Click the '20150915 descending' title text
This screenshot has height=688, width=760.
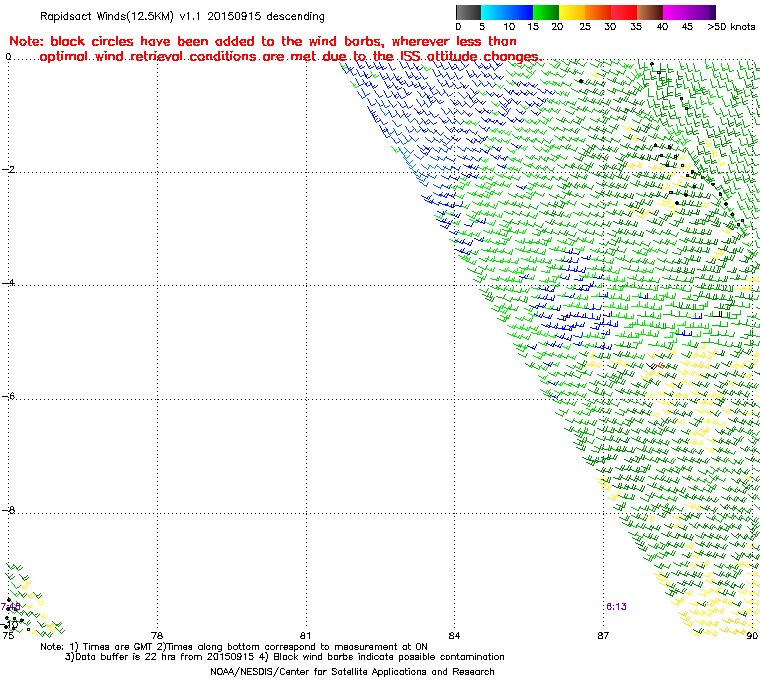pyautogui.click(x=266, y=16)
